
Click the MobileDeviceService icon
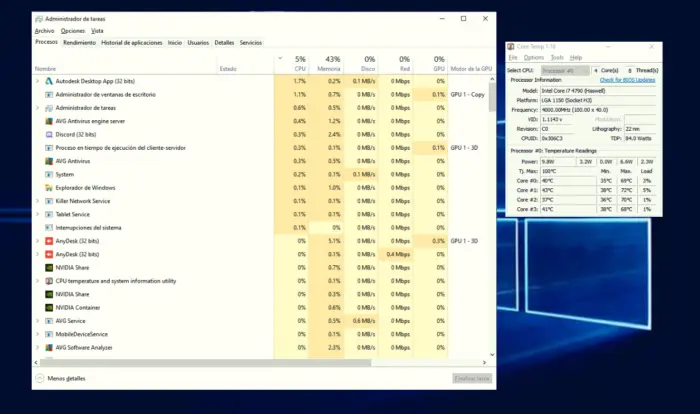click(49, 334)
